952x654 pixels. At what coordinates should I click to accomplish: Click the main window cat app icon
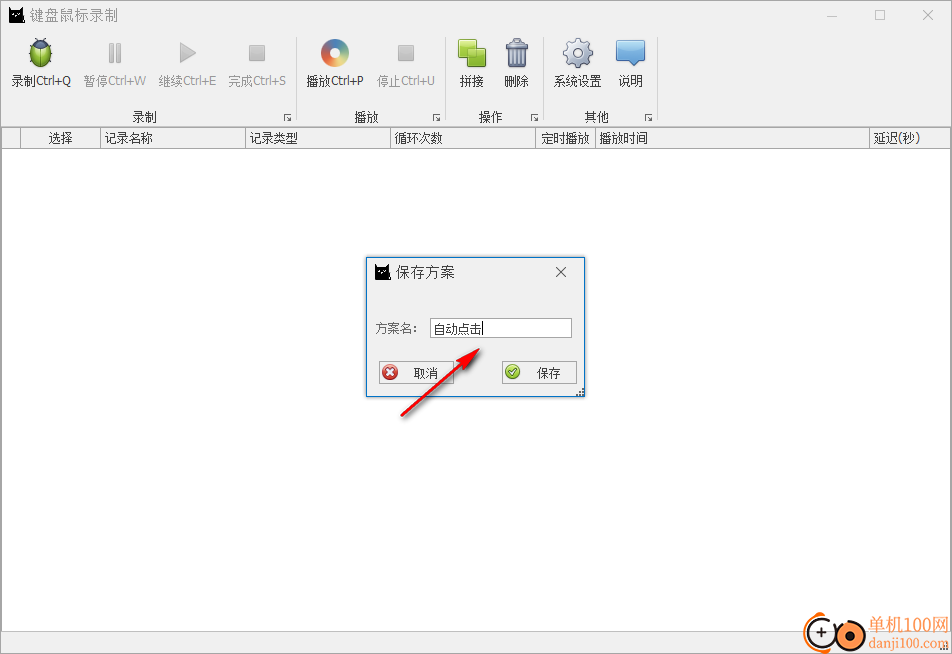click(16, 15)
